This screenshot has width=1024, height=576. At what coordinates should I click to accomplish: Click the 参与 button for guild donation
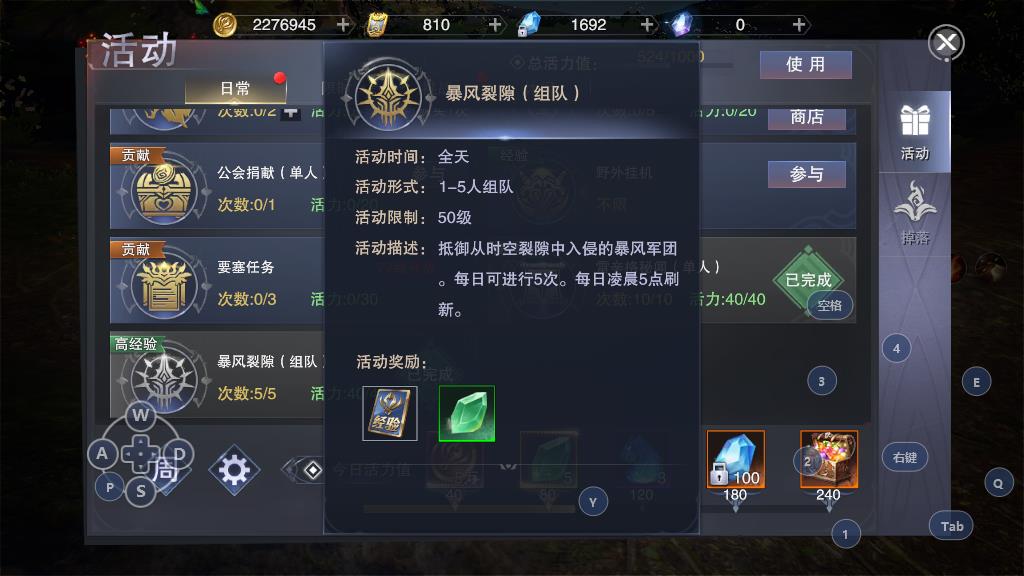tap(807, 174)
